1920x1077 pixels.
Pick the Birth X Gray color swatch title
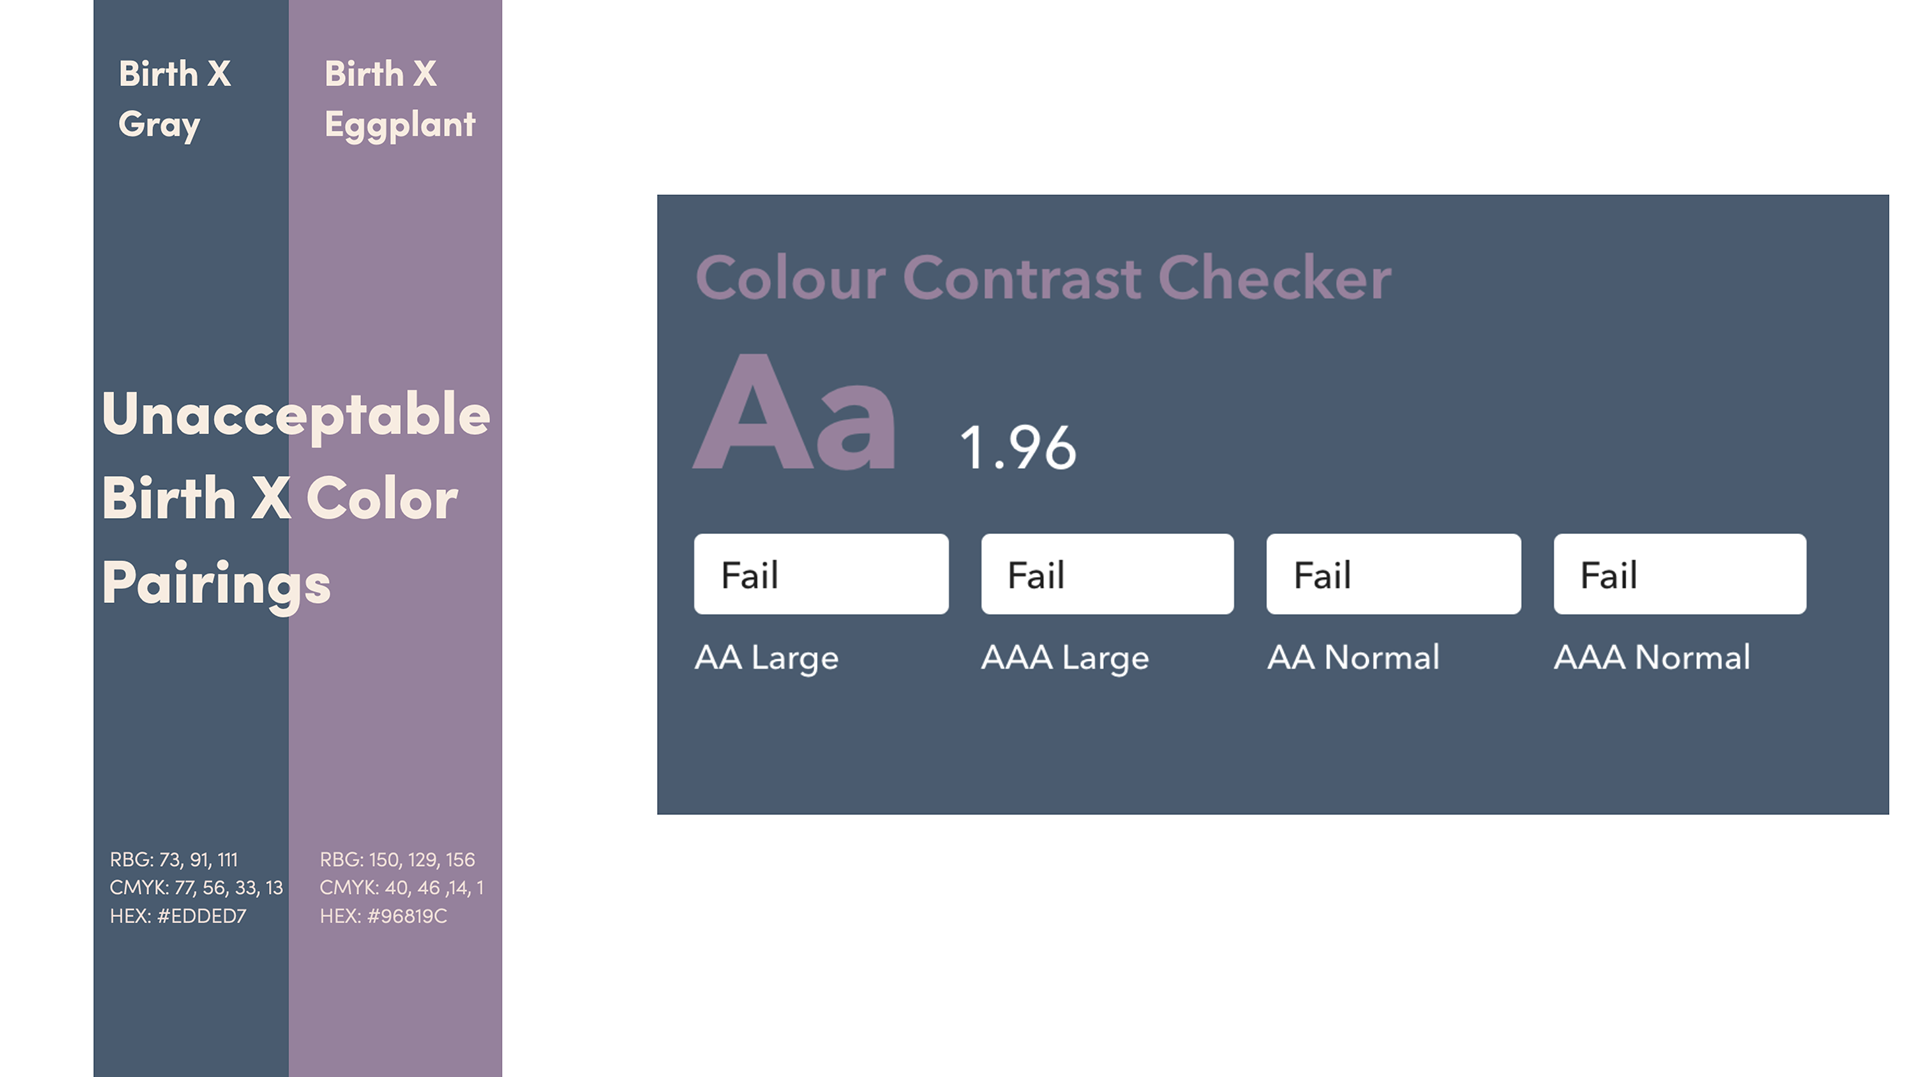pyautogui.click(x=174, y=99)
